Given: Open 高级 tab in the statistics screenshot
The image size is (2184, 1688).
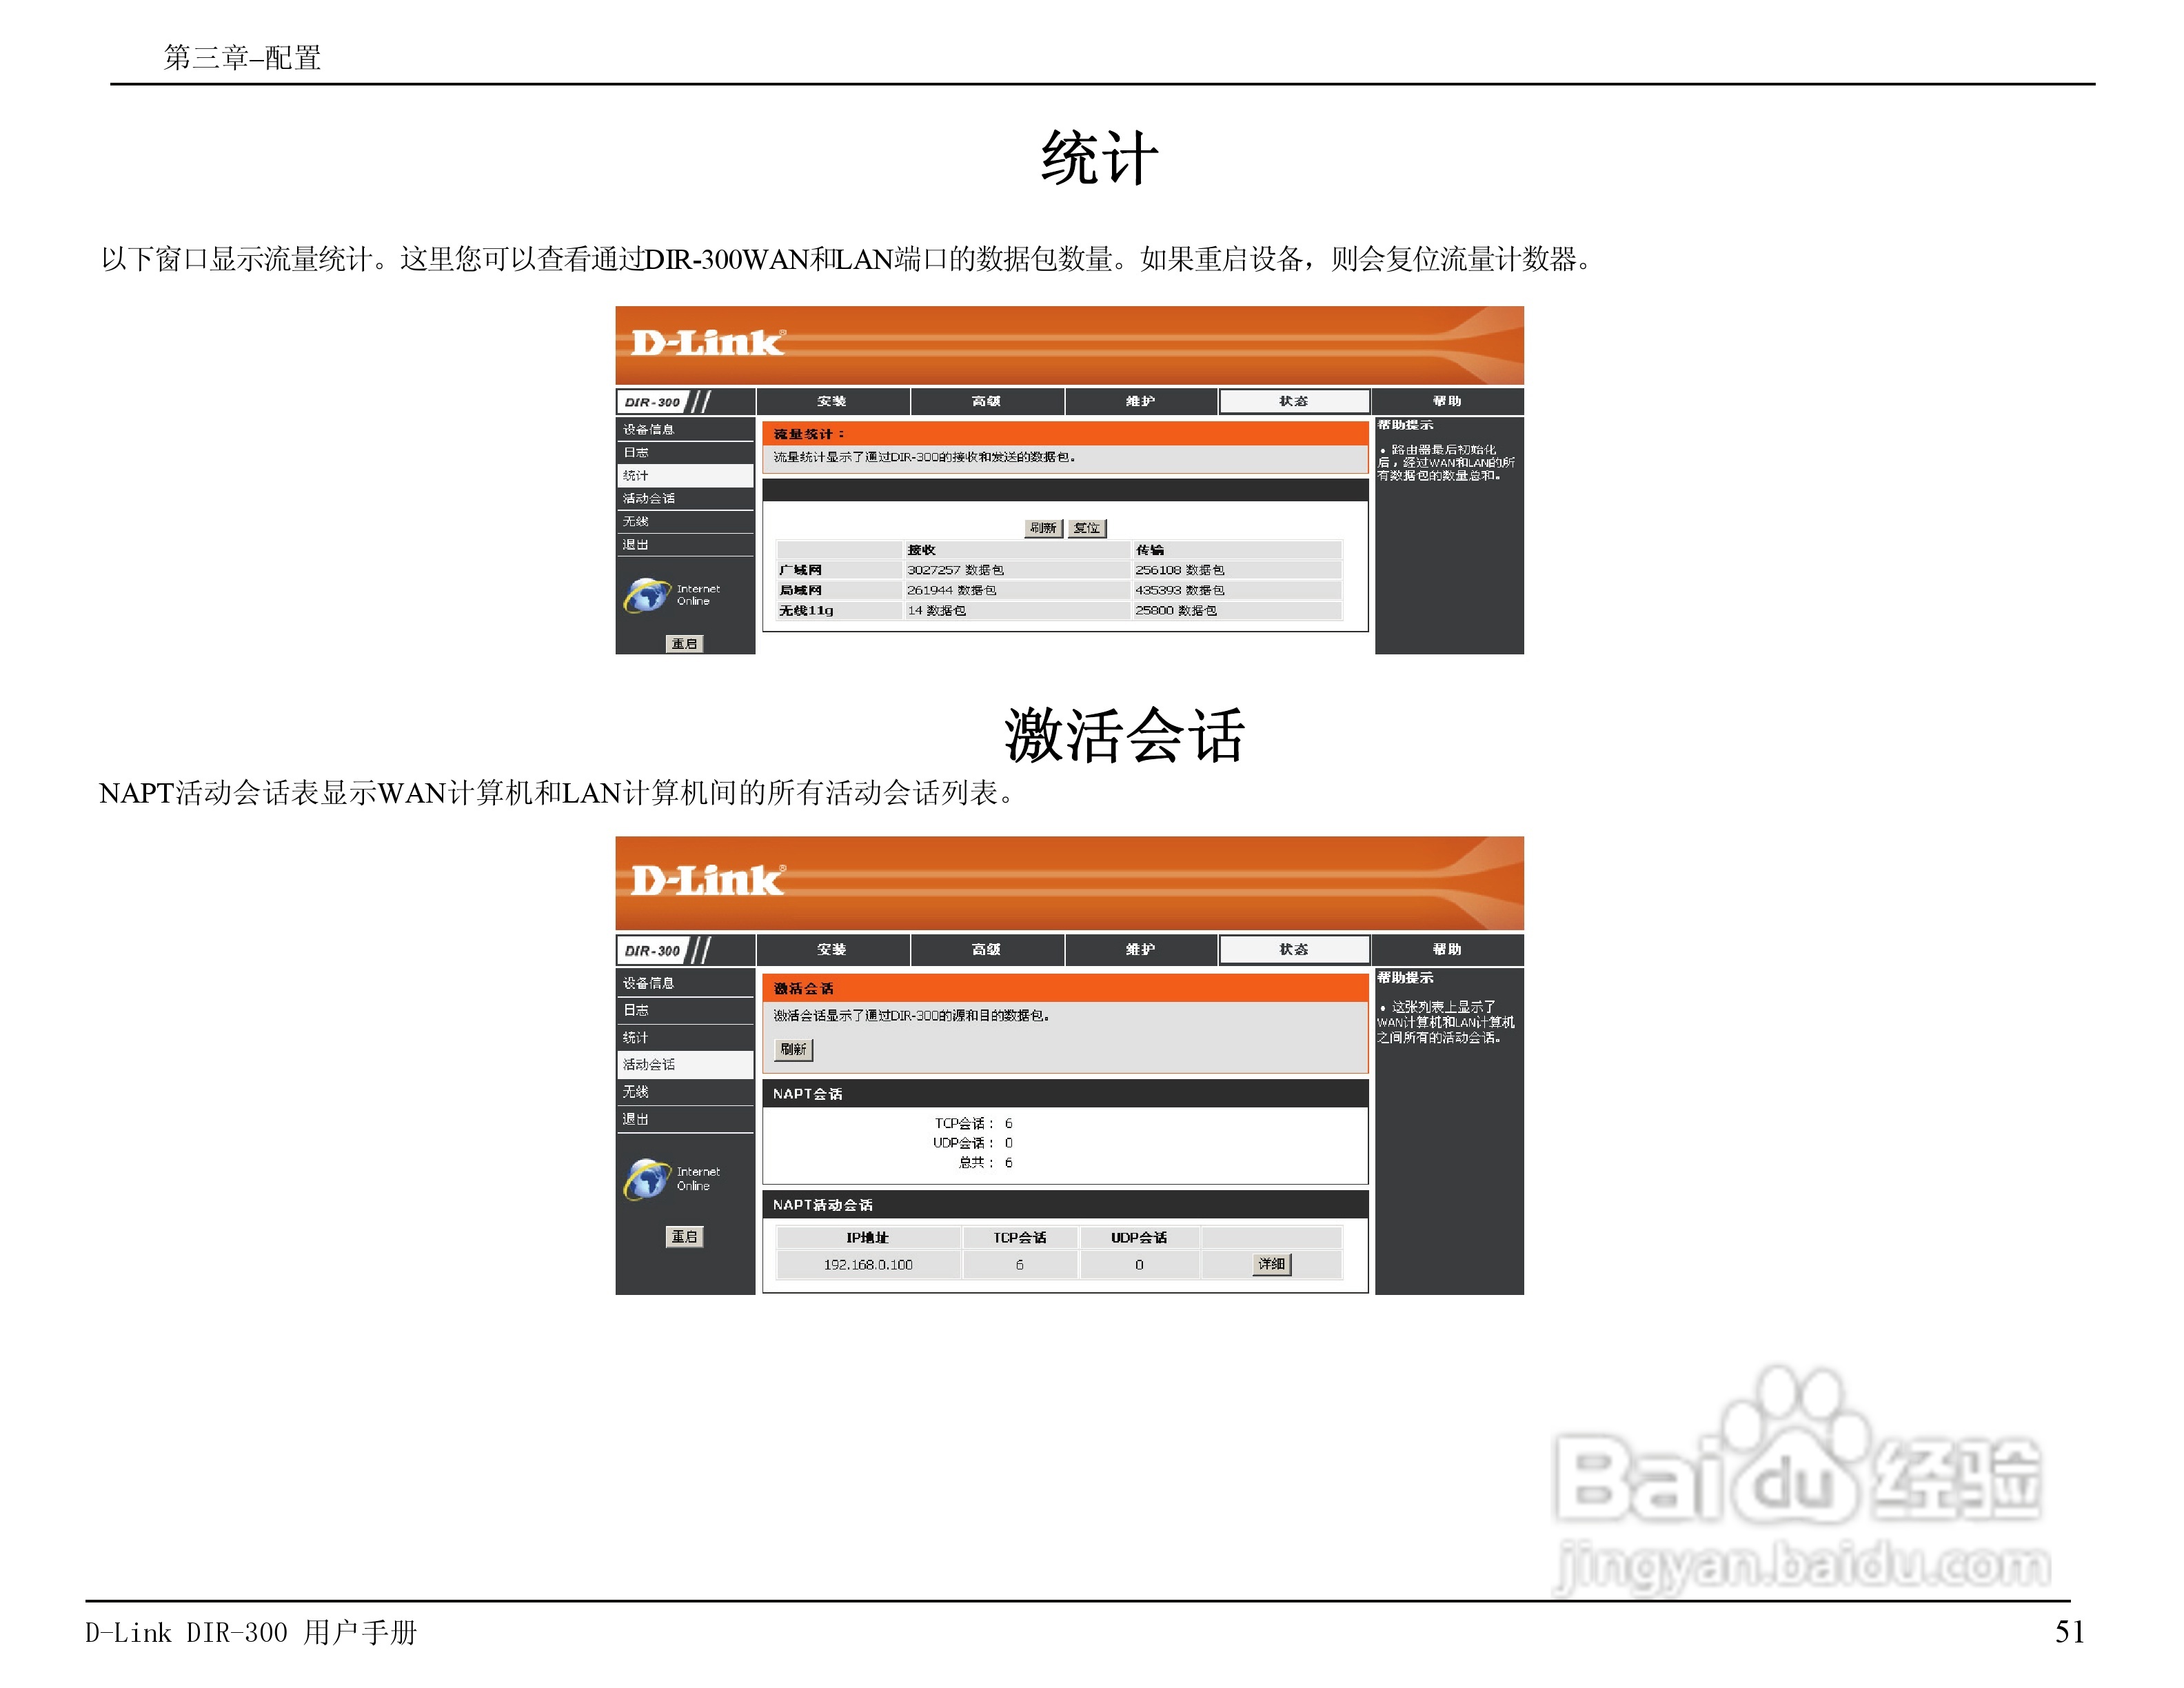Looking at the screenshot, I should pyautogui.click(x=986, y=401).
